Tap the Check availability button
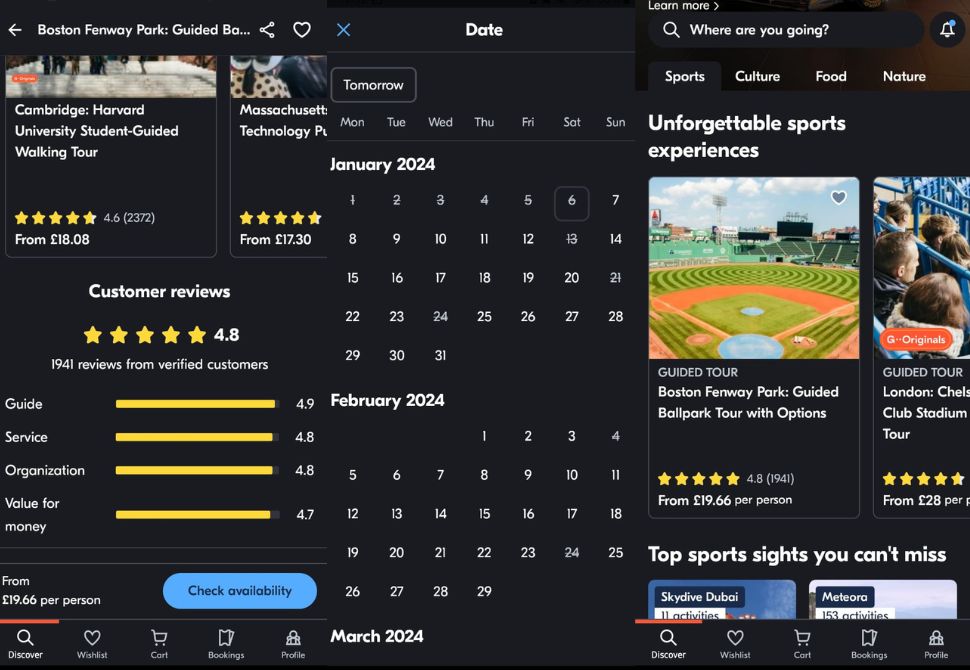Viewport: 970px width, 670px height. 239,591
